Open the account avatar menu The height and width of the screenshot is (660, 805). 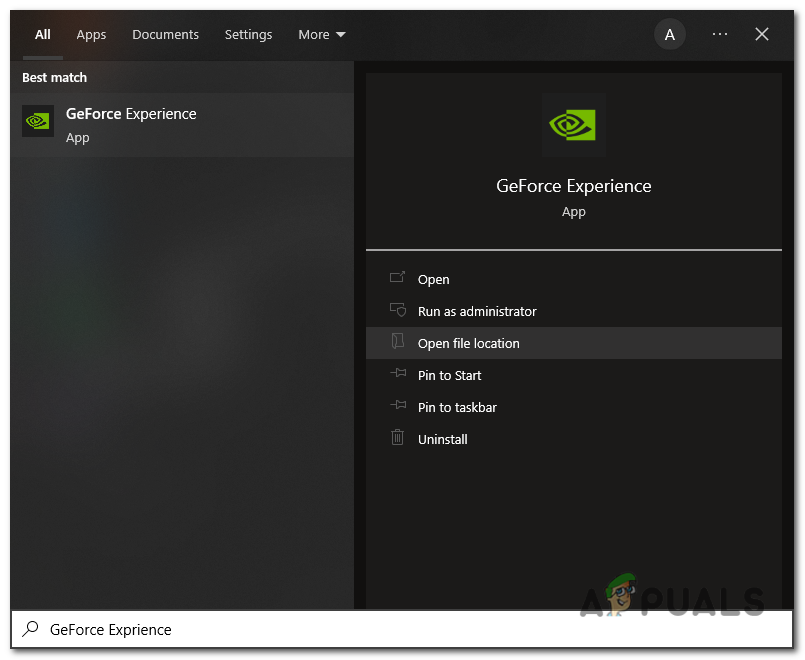(x=669, y=34)
